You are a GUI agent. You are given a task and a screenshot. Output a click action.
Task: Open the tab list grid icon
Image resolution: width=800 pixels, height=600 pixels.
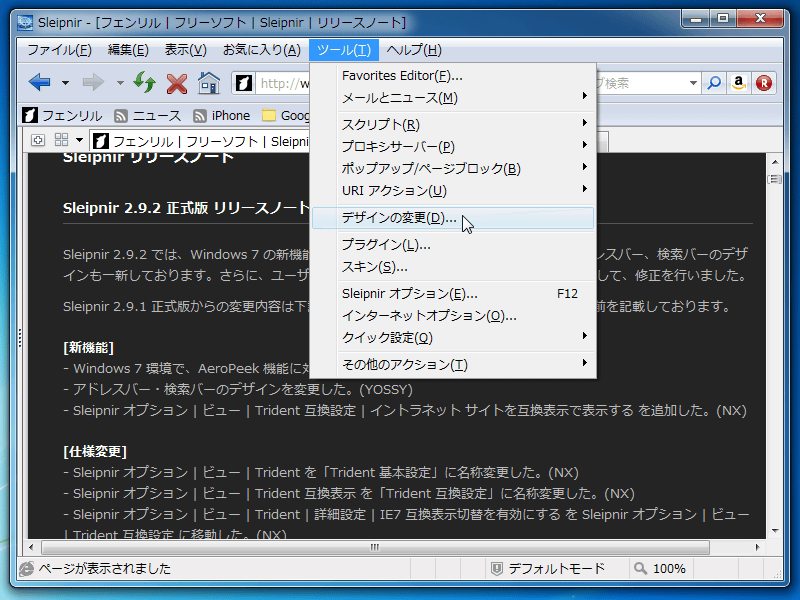coord(61,140)
